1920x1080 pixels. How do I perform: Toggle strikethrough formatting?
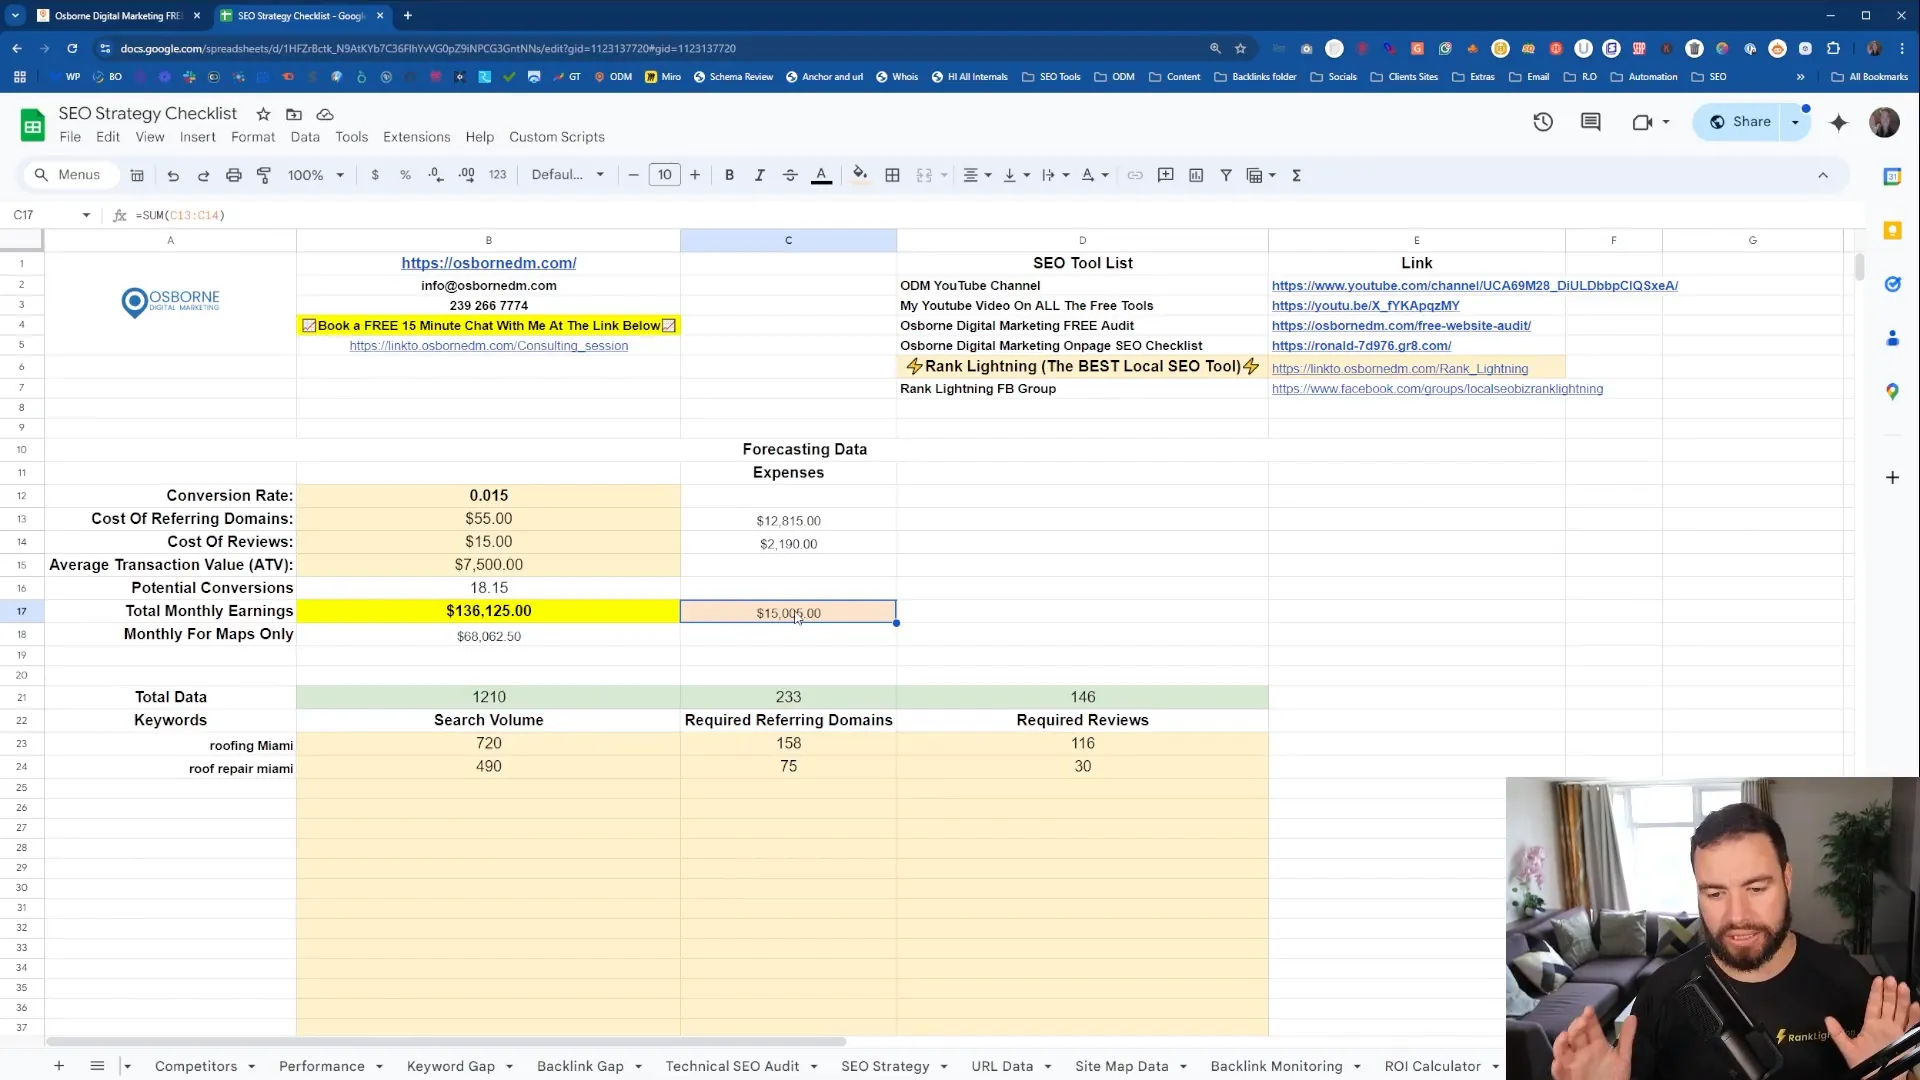(790, 175)
